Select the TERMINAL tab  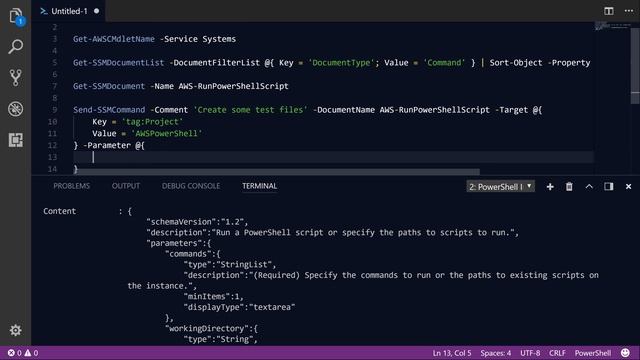[x=260, y=186]
